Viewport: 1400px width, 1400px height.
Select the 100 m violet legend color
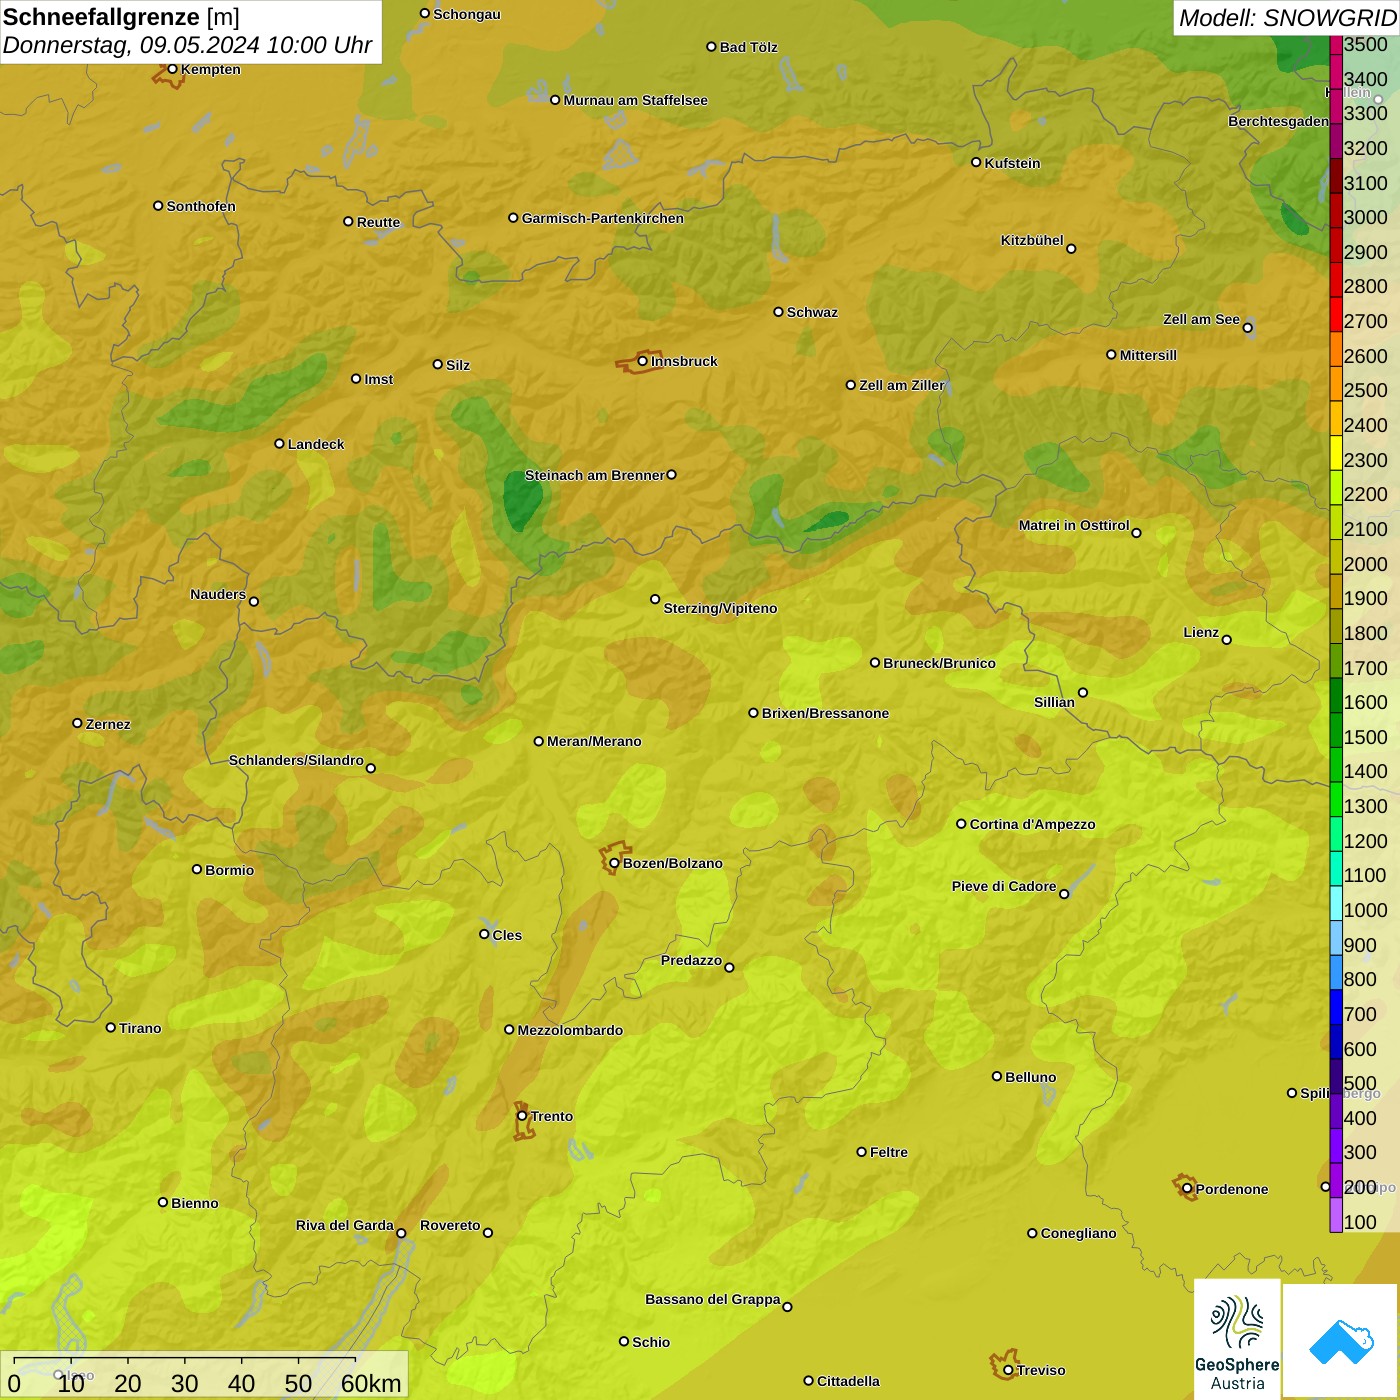(x=1336, y=1216)
